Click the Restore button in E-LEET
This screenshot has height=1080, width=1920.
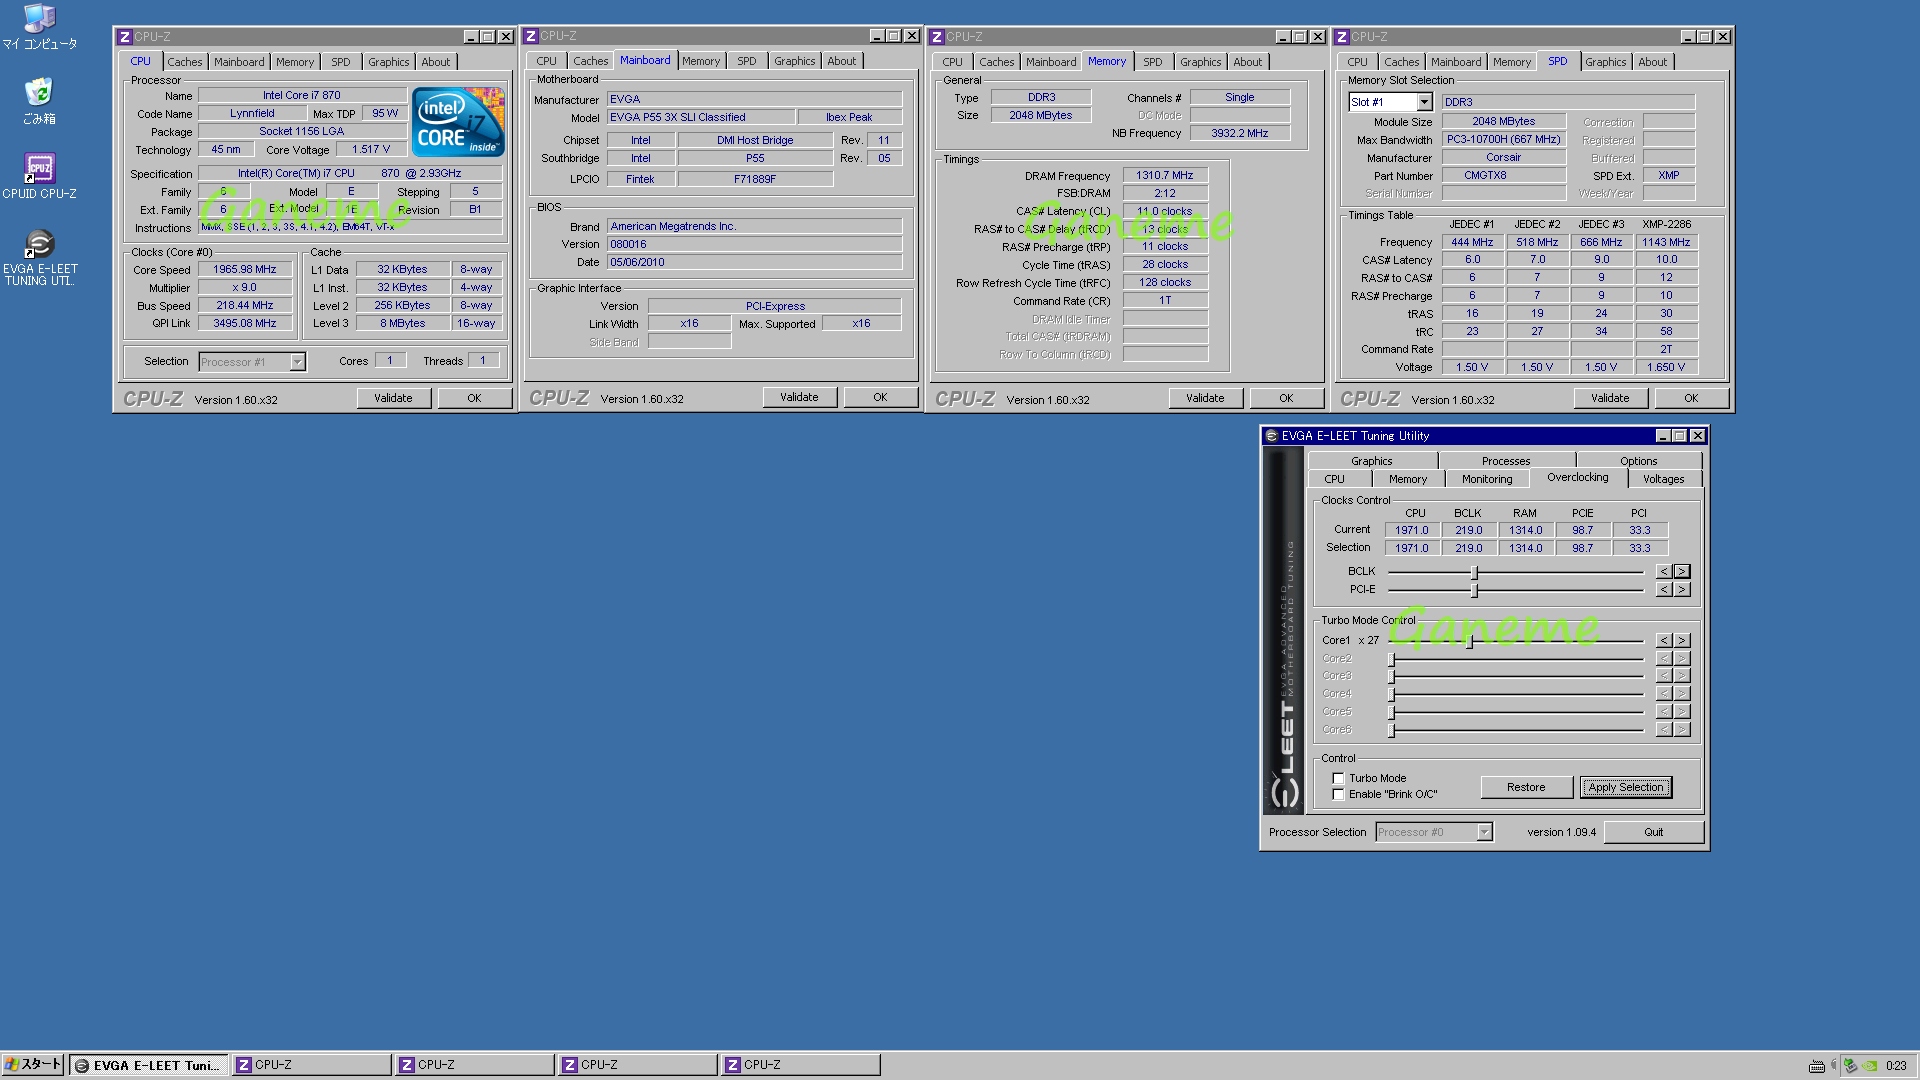[x=1525, y=787]
